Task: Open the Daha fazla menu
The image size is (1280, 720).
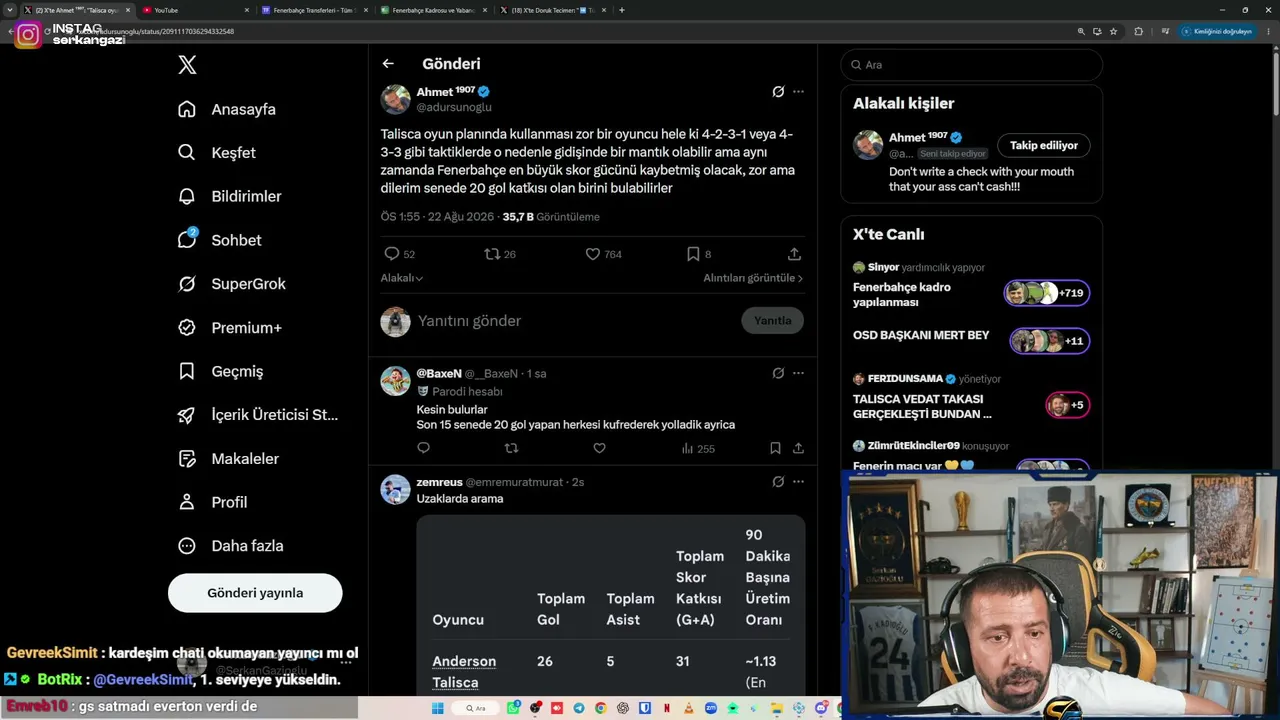Action: tap(231, 546)
